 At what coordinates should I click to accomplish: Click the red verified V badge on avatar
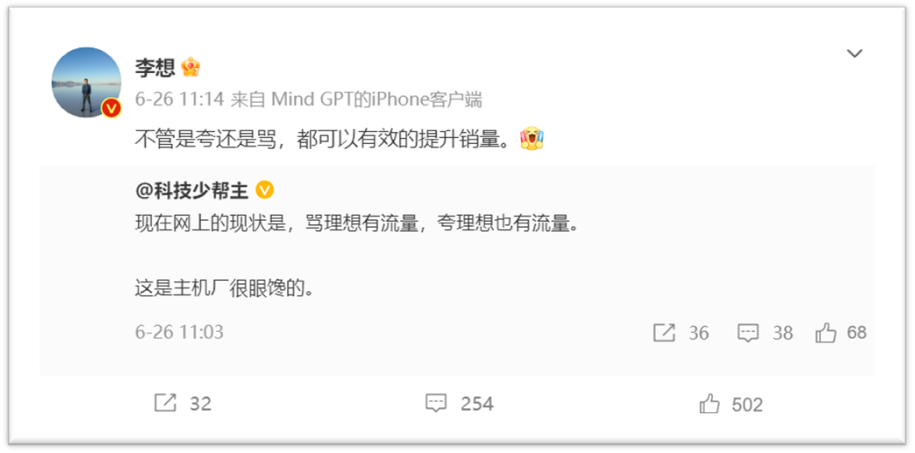point(111,108)
